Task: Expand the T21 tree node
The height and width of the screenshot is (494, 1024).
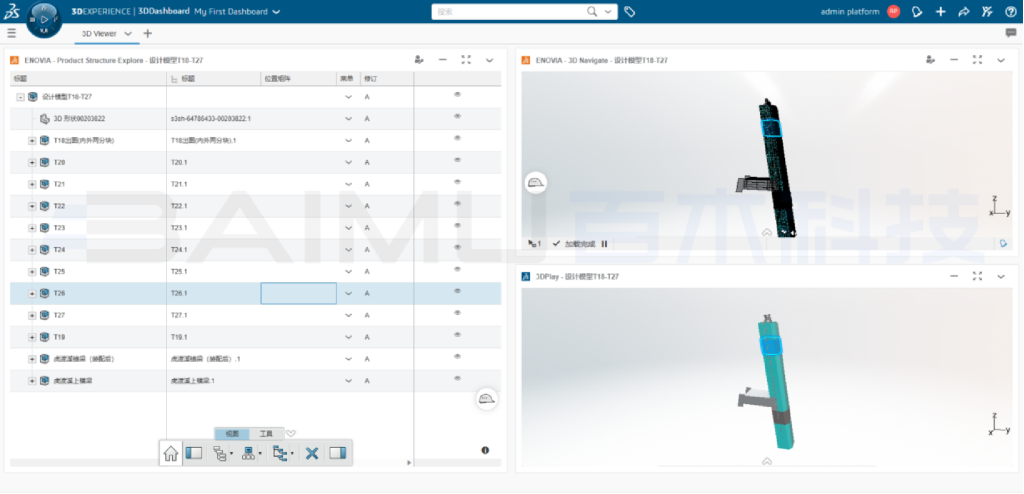Action: click(32, 184)
